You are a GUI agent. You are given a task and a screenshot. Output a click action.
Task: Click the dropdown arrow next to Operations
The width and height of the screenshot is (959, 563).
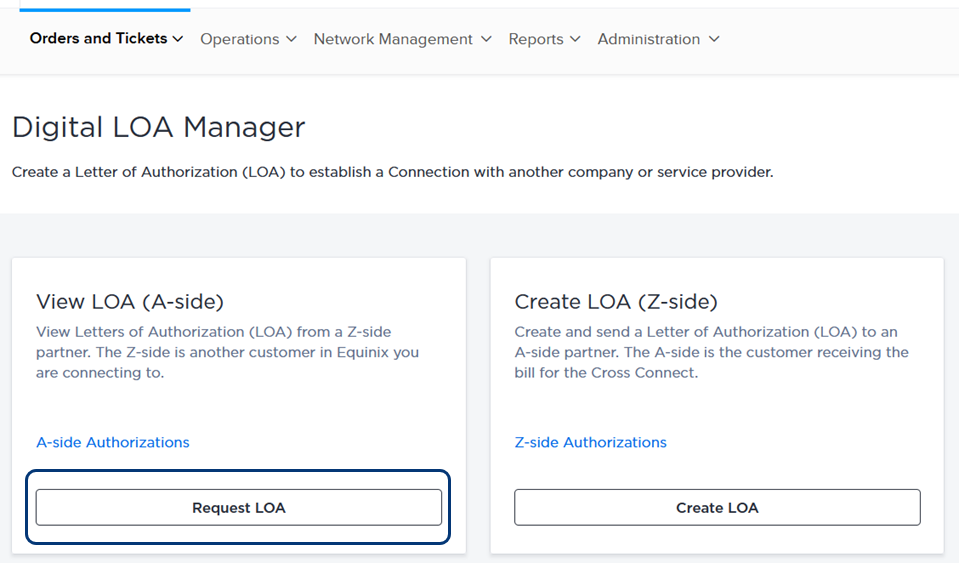292,39
